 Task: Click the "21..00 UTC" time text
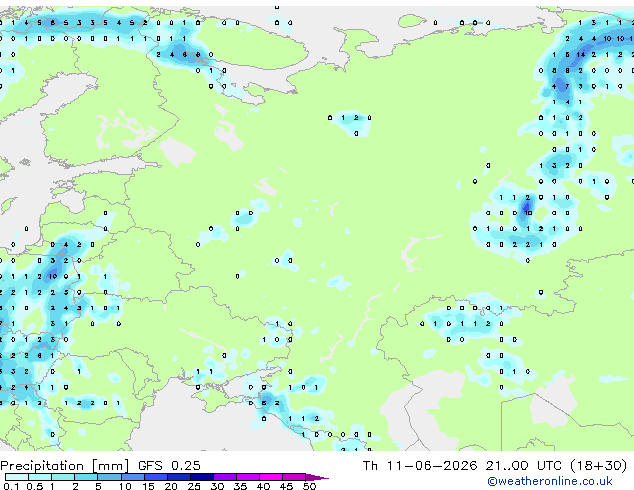click(524, 466)
